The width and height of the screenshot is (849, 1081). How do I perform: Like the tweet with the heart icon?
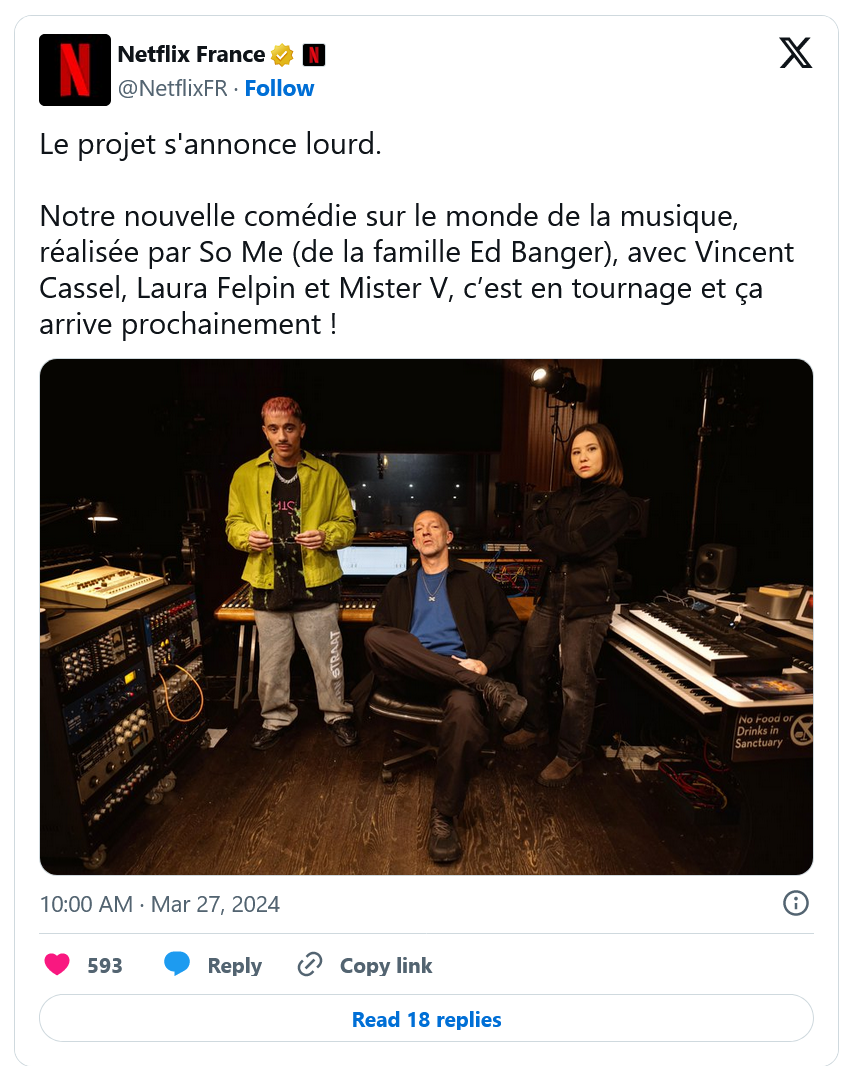57,964
